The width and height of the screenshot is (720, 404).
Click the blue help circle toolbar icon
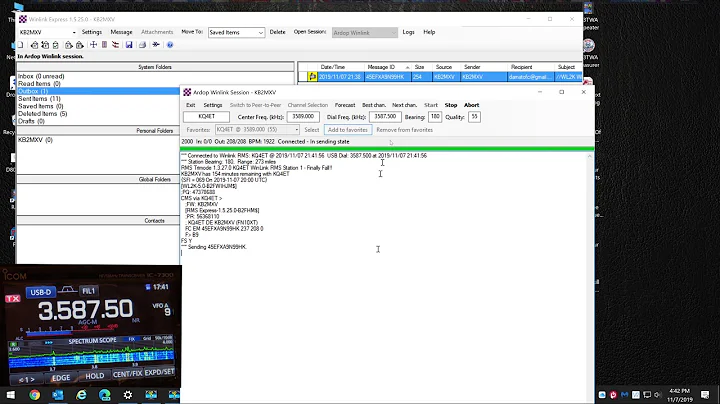170,45
